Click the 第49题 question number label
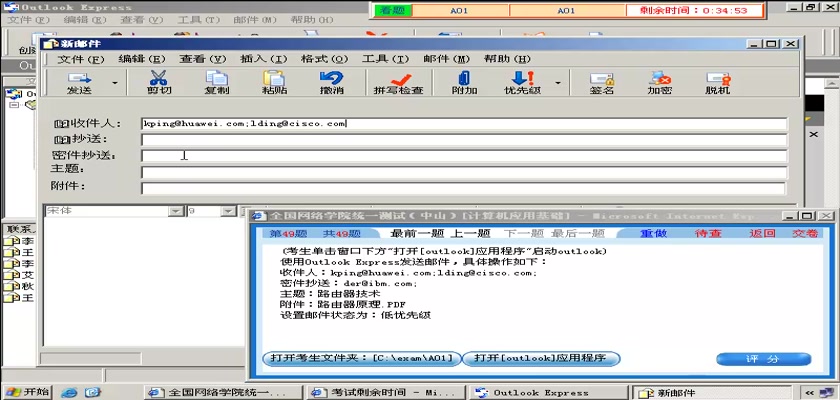The height and width of the screenshot is (400, 840). [288, 233]
